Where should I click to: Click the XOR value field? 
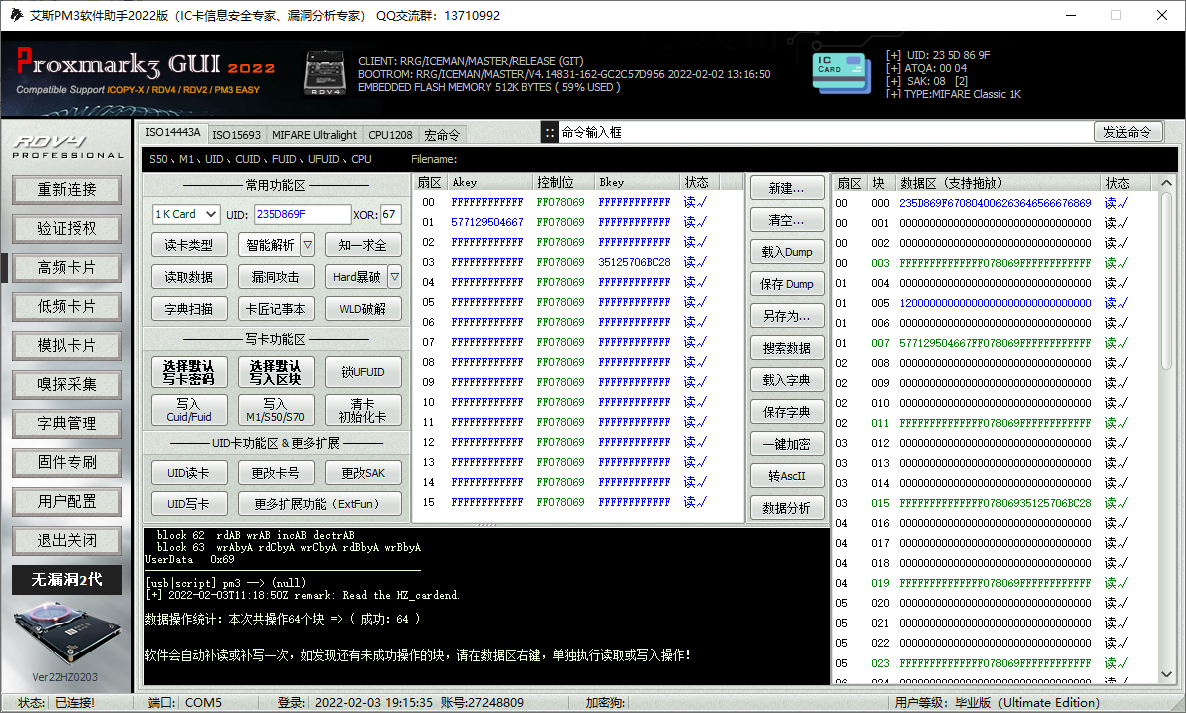point(390,214)
